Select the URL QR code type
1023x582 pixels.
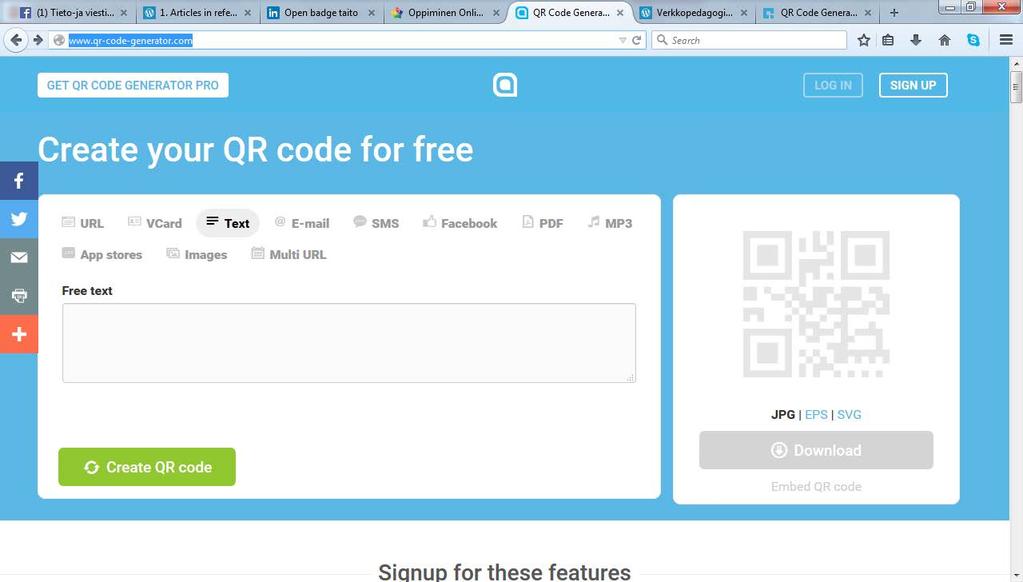tap(83, 223)
